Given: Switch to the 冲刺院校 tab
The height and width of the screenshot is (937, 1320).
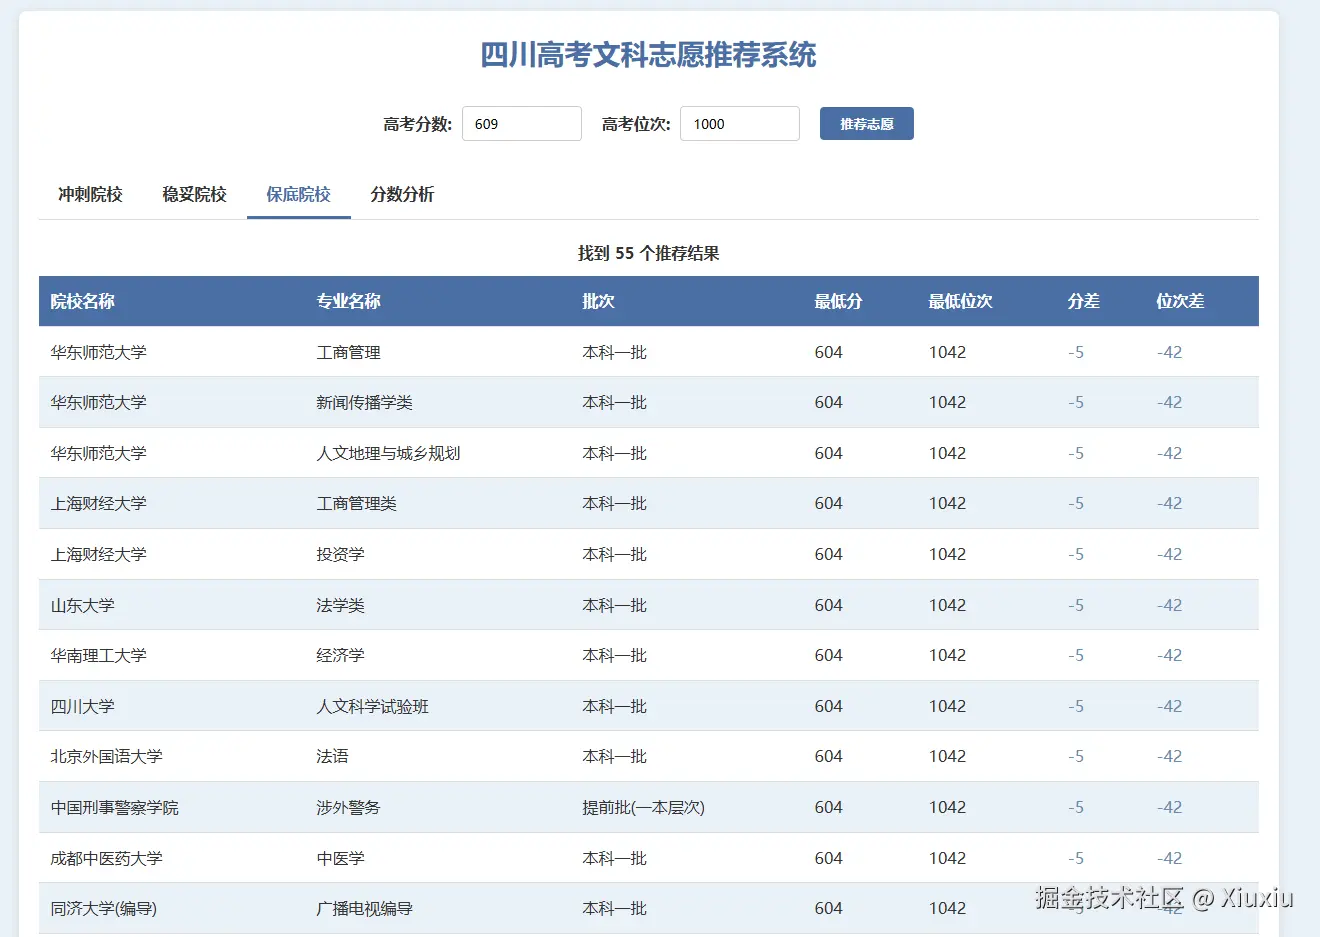Looking at the screenshot, I should [x=91, y=194].
